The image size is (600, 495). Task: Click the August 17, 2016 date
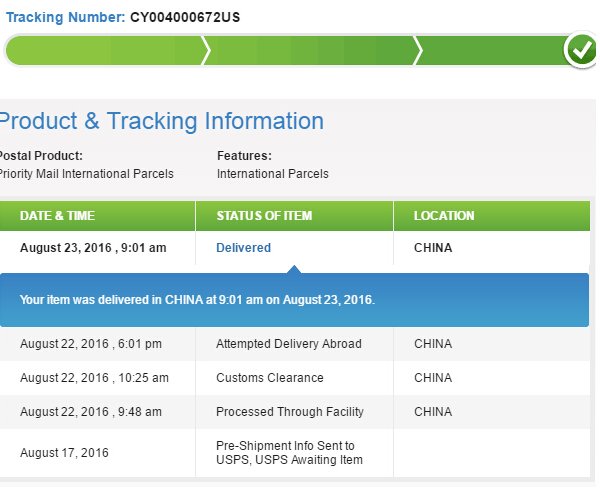(64, 452)
